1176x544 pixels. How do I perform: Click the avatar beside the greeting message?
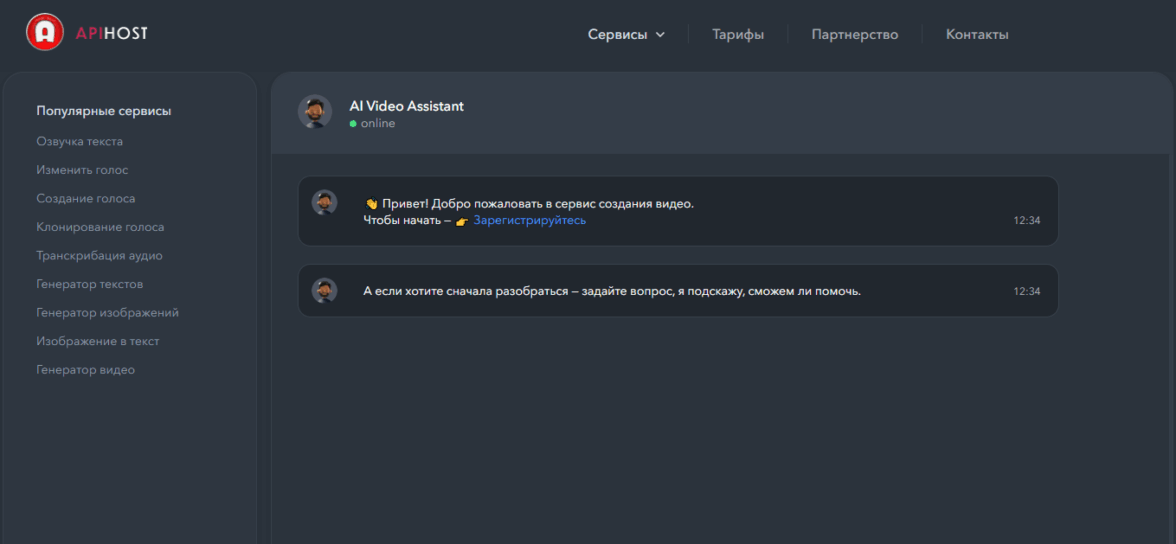tap(324, 203)
